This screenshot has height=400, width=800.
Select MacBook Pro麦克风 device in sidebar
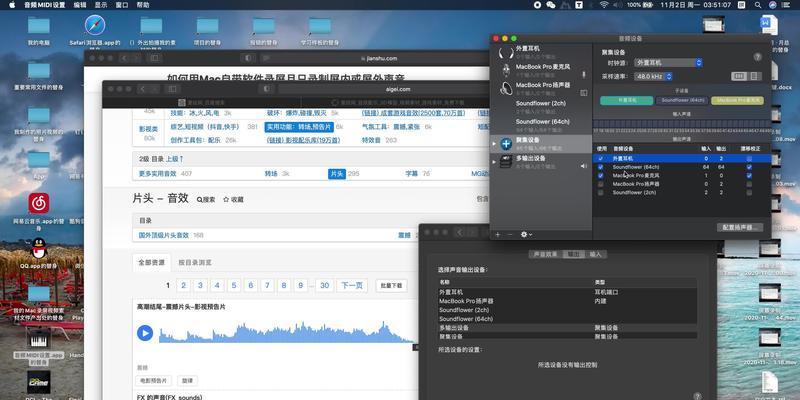tap(541, 70)
